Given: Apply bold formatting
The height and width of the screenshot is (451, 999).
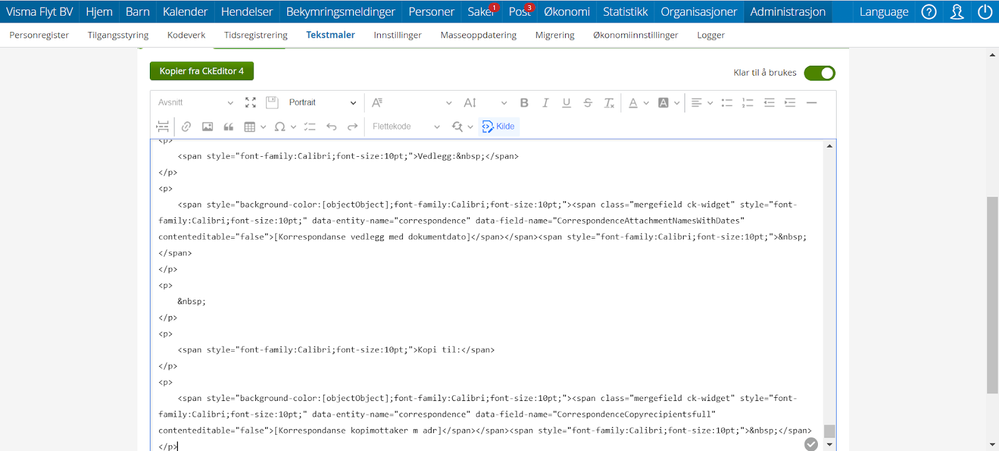Looking at the screenshot, I should 524,103.
